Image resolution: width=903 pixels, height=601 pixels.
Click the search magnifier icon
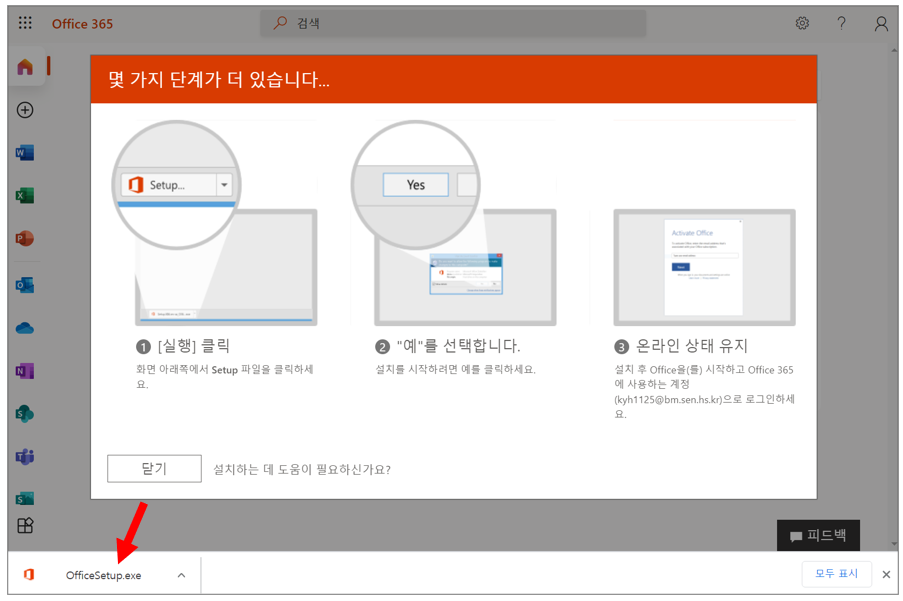coord(280,23)
